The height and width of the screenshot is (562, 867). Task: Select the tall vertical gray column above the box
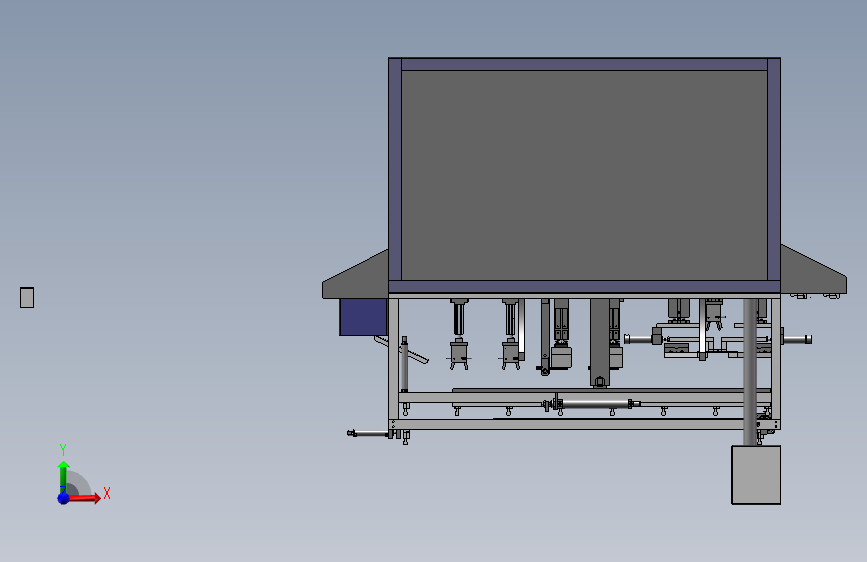(x=750, y=372)
